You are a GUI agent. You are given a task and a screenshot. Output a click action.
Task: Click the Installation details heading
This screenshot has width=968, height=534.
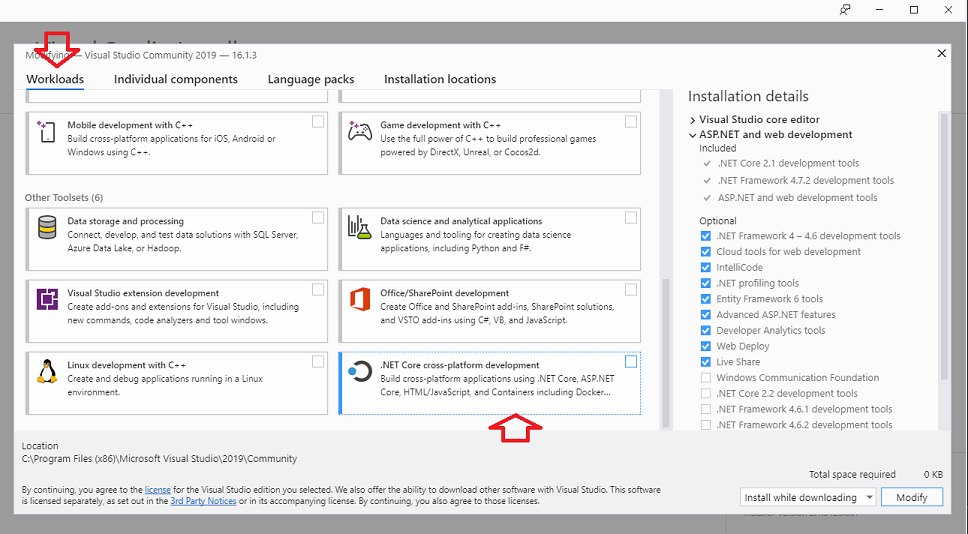click(748, 96)
